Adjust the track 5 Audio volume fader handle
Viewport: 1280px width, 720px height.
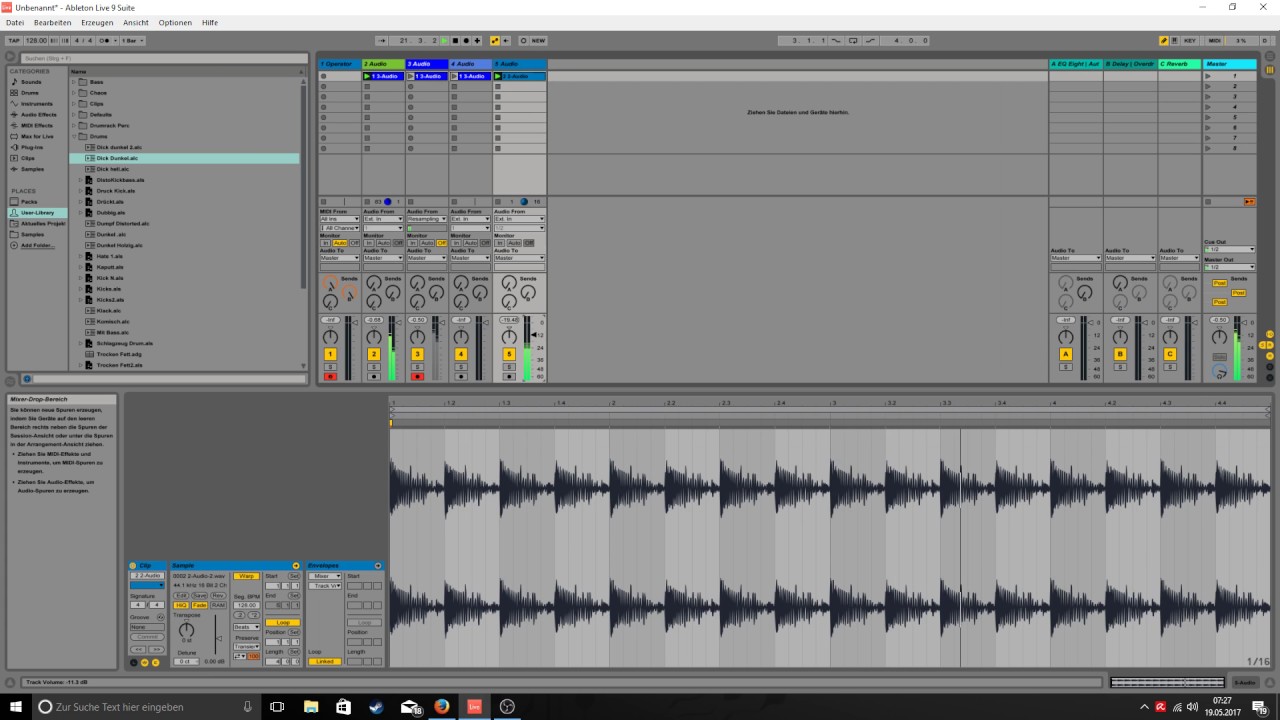pos(533,334)
